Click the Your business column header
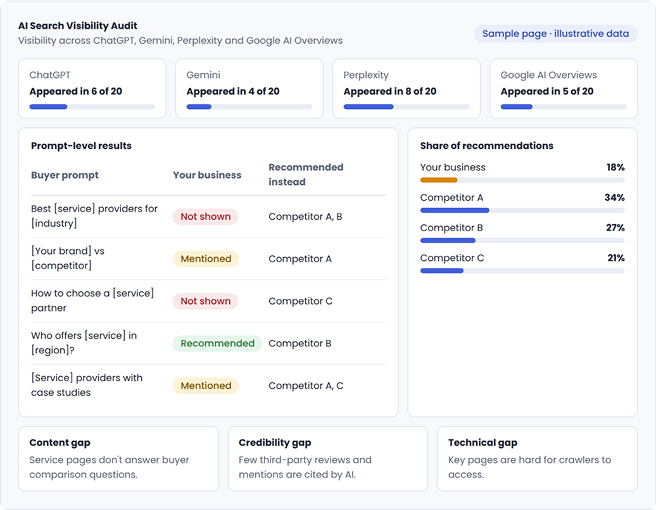 click(x=207, y=175)
